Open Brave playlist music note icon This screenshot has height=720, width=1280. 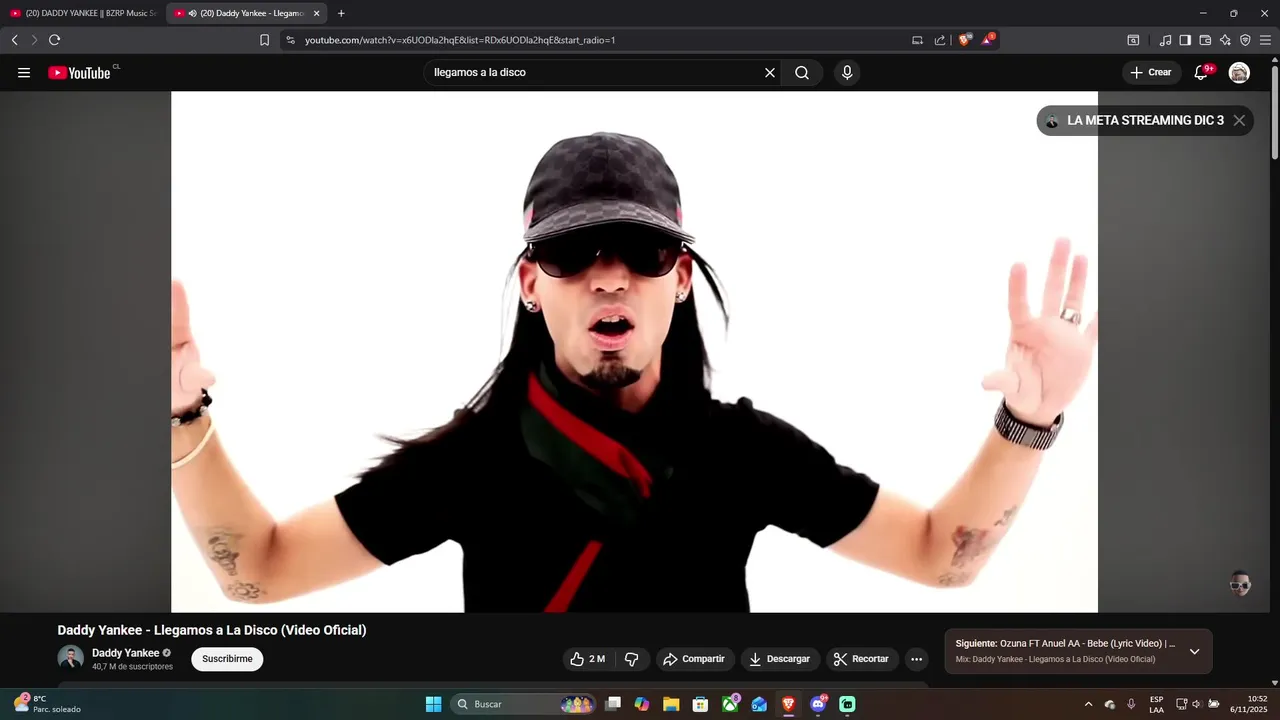1165,40
